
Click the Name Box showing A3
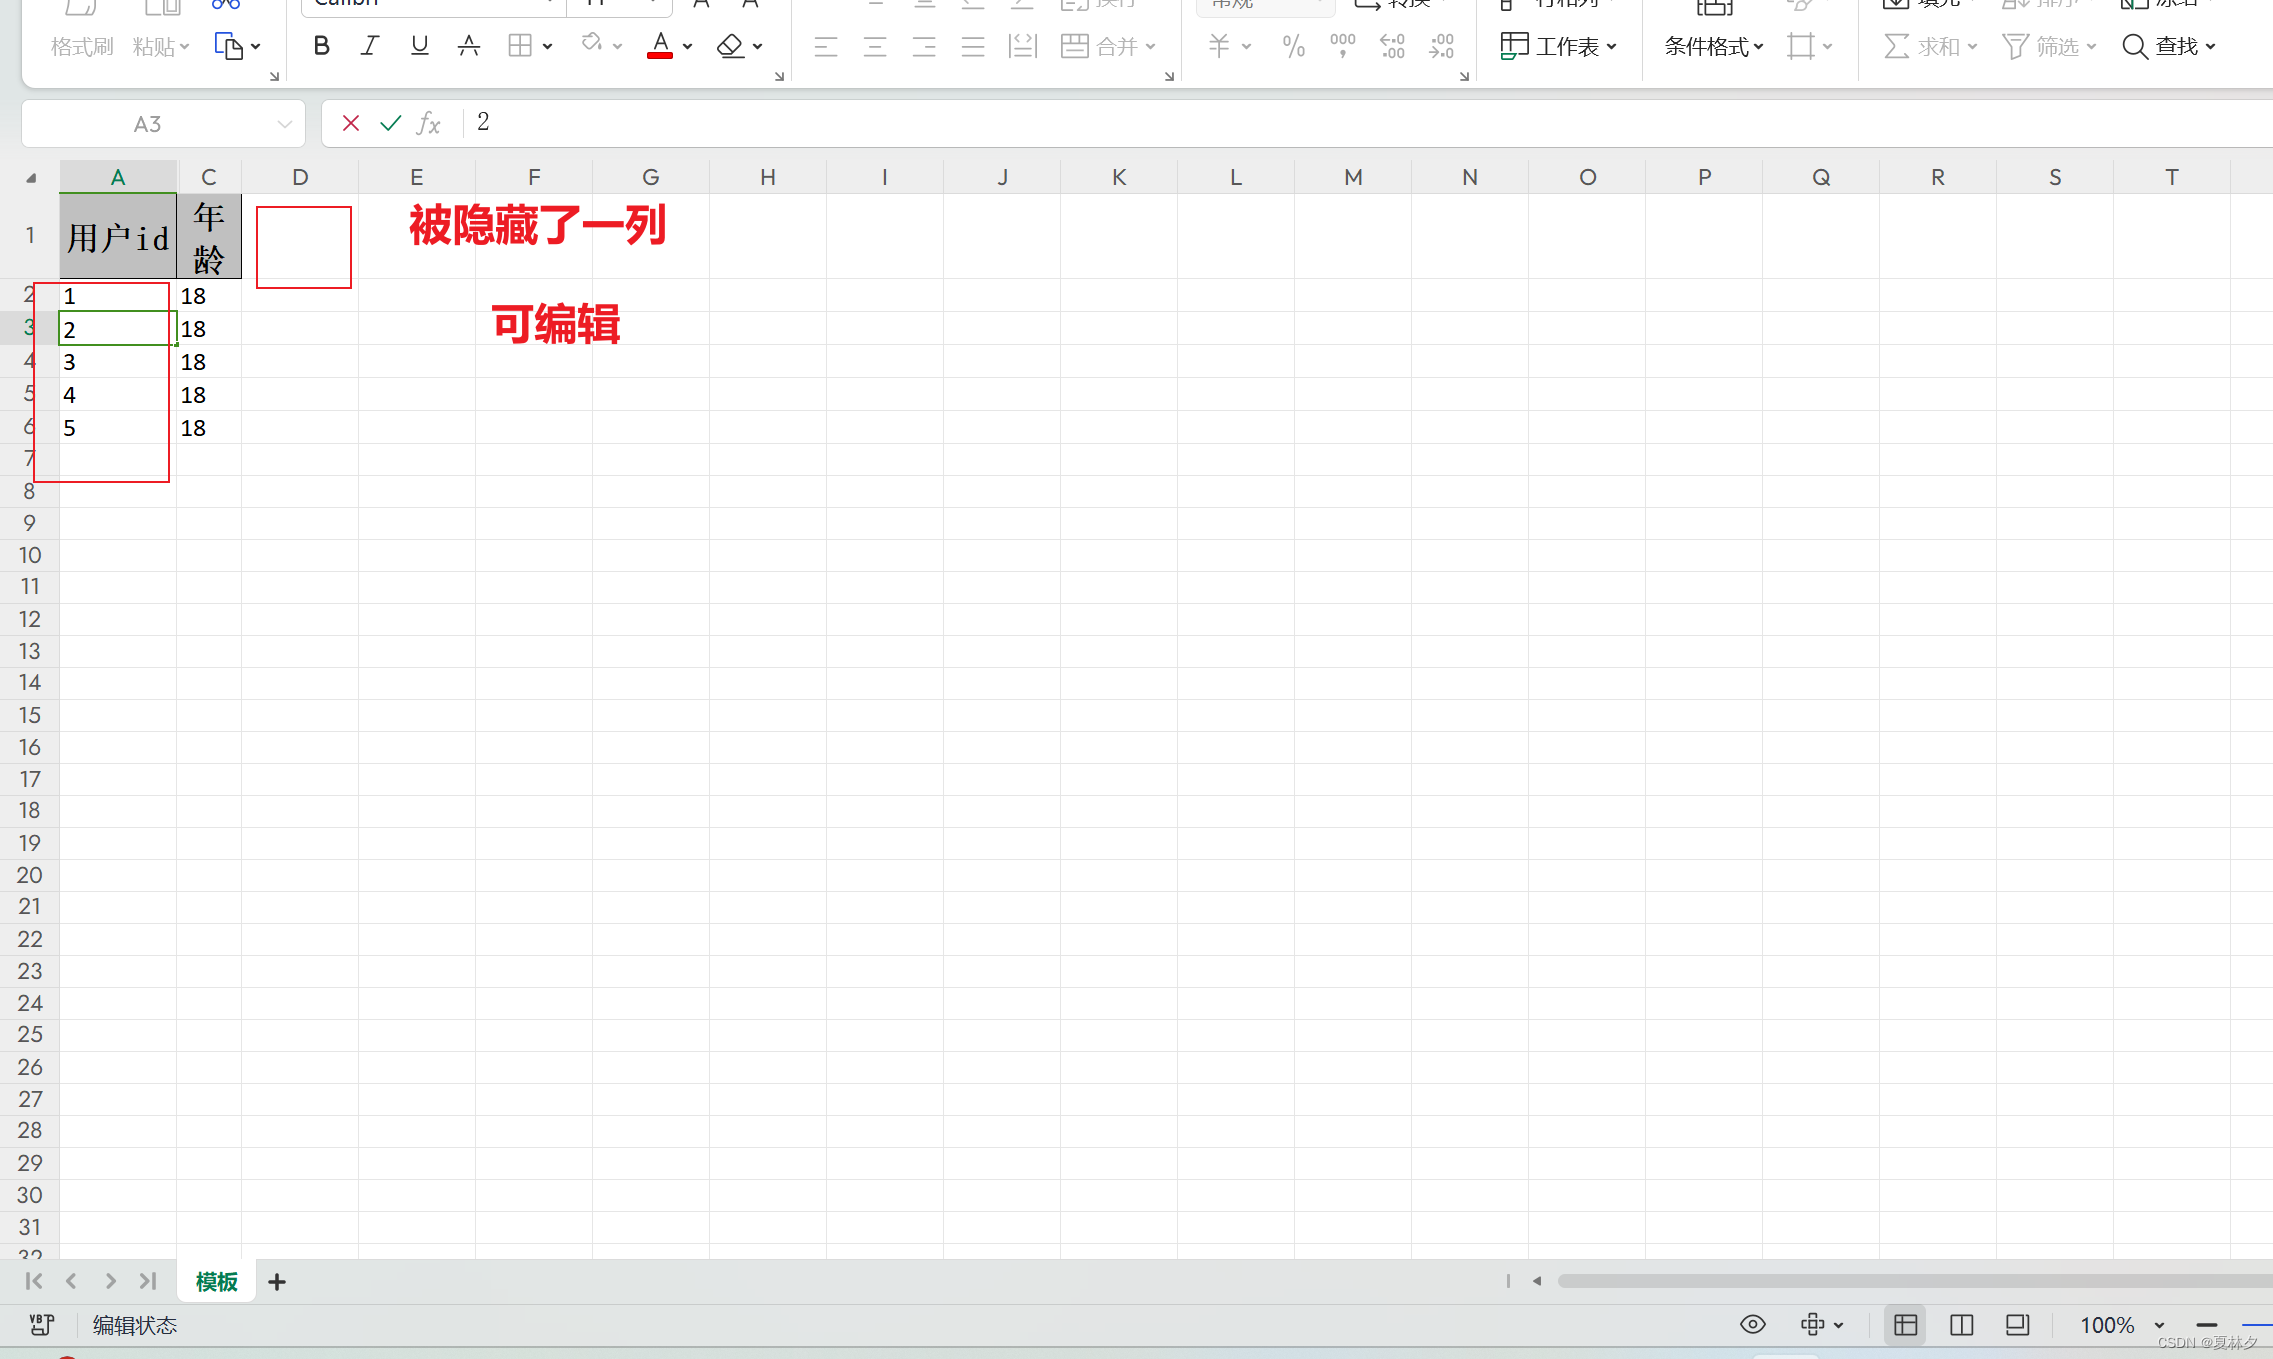(148, 124)
